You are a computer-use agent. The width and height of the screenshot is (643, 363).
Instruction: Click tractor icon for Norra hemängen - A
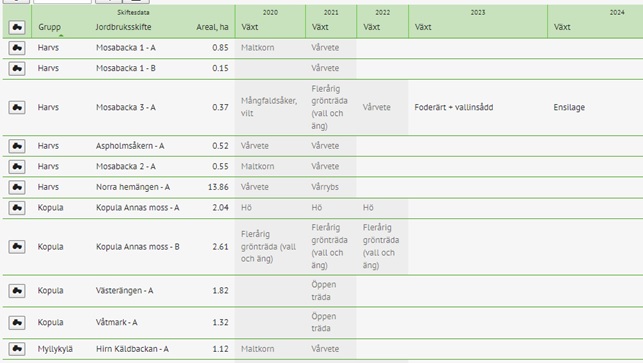[17, 187]
